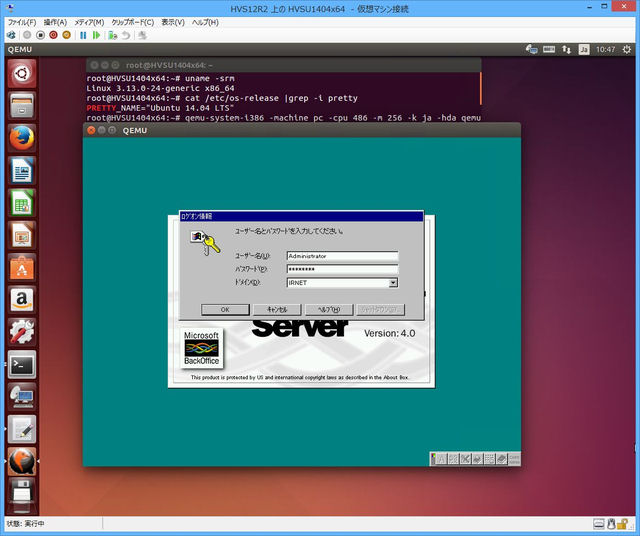This screenshot has width=640, height=536.
Task: Click the CAPS/KANA indicator on the IME toolbar
Action: click(514, 459)
